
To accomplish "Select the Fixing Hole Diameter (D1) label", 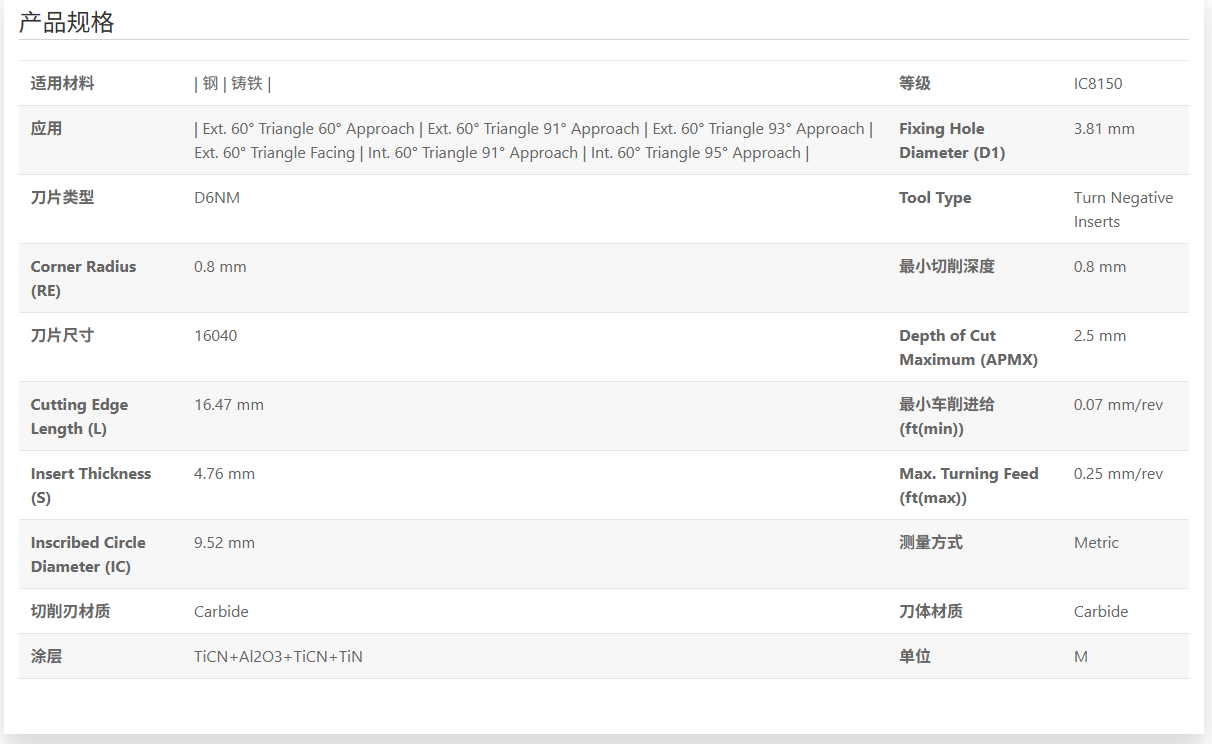I will pos(951,141).
